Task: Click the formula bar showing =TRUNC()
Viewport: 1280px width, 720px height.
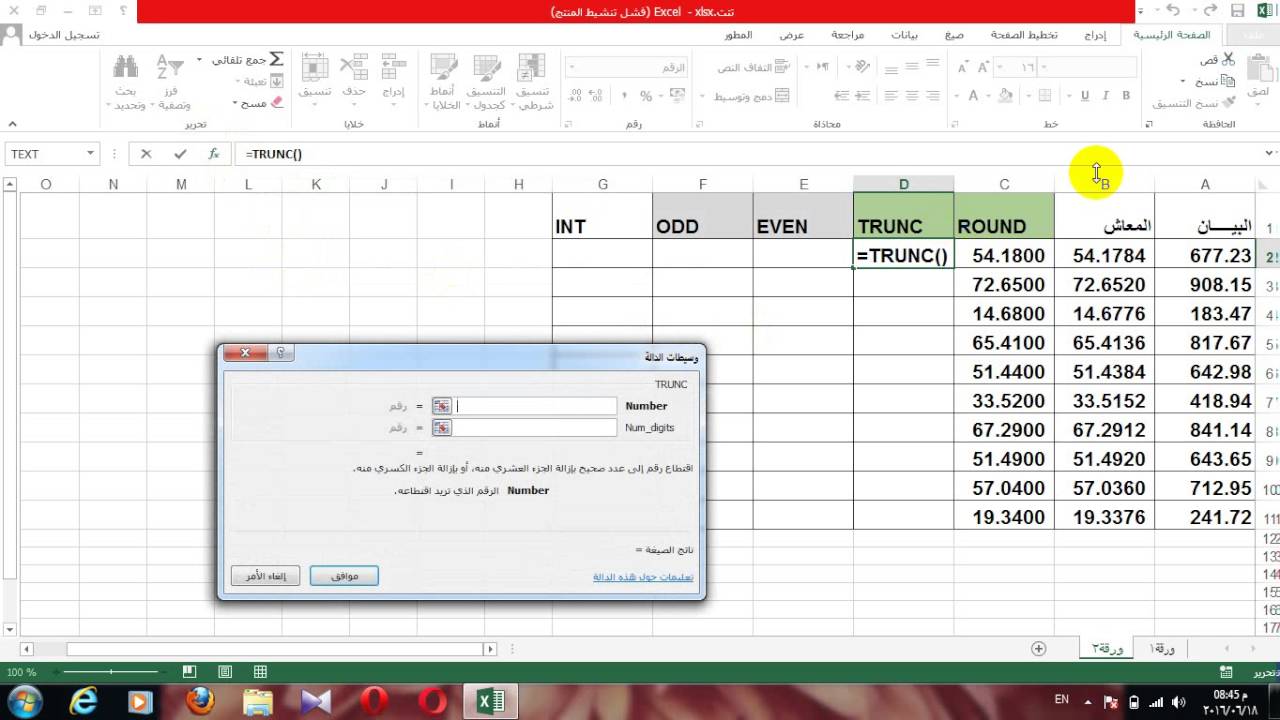Action: click(x=747, y=154)
